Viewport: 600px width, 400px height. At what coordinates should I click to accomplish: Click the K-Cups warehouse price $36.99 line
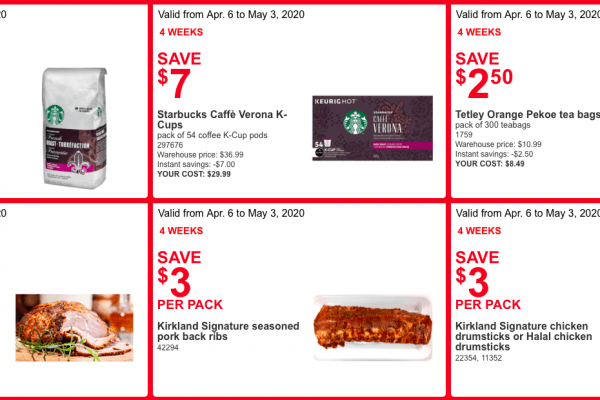click(x=200, y=154)
